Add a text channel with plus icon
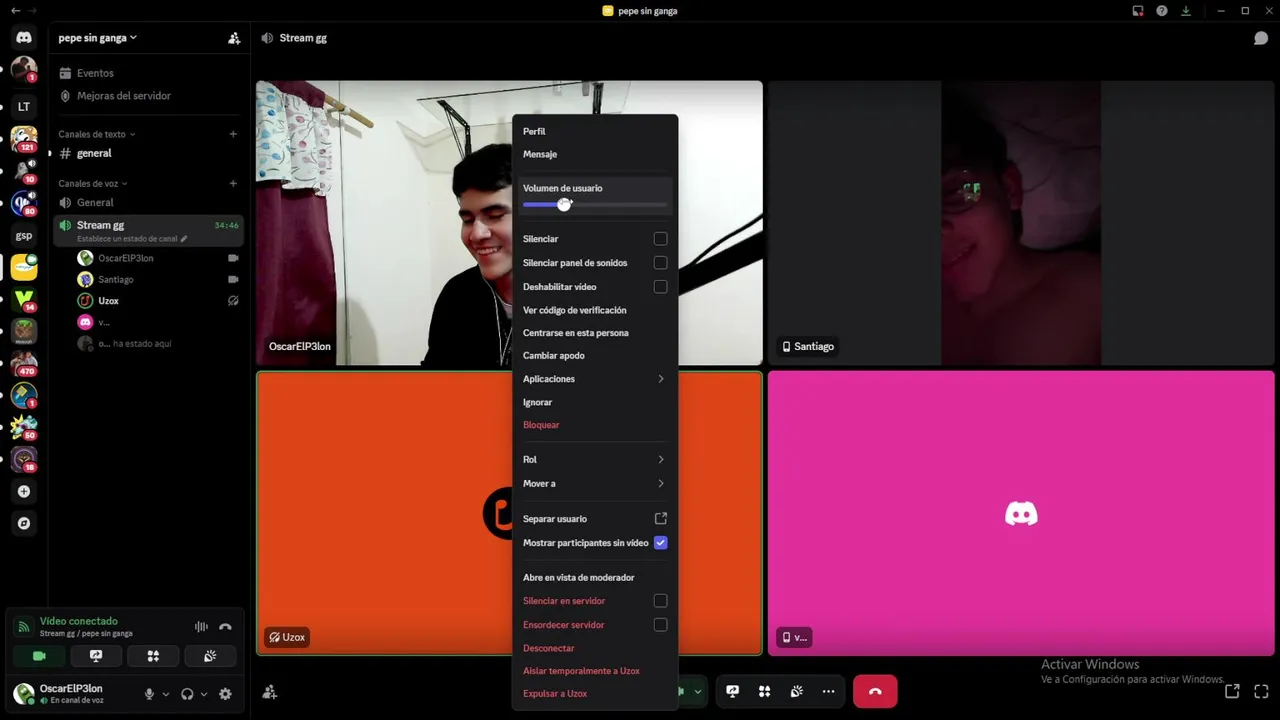 point(233,134)
